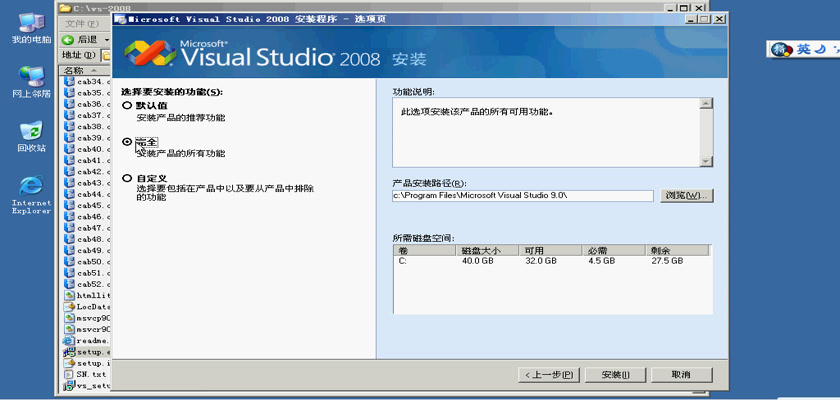Select cab45 file icon in Explorer

point(69,205)
